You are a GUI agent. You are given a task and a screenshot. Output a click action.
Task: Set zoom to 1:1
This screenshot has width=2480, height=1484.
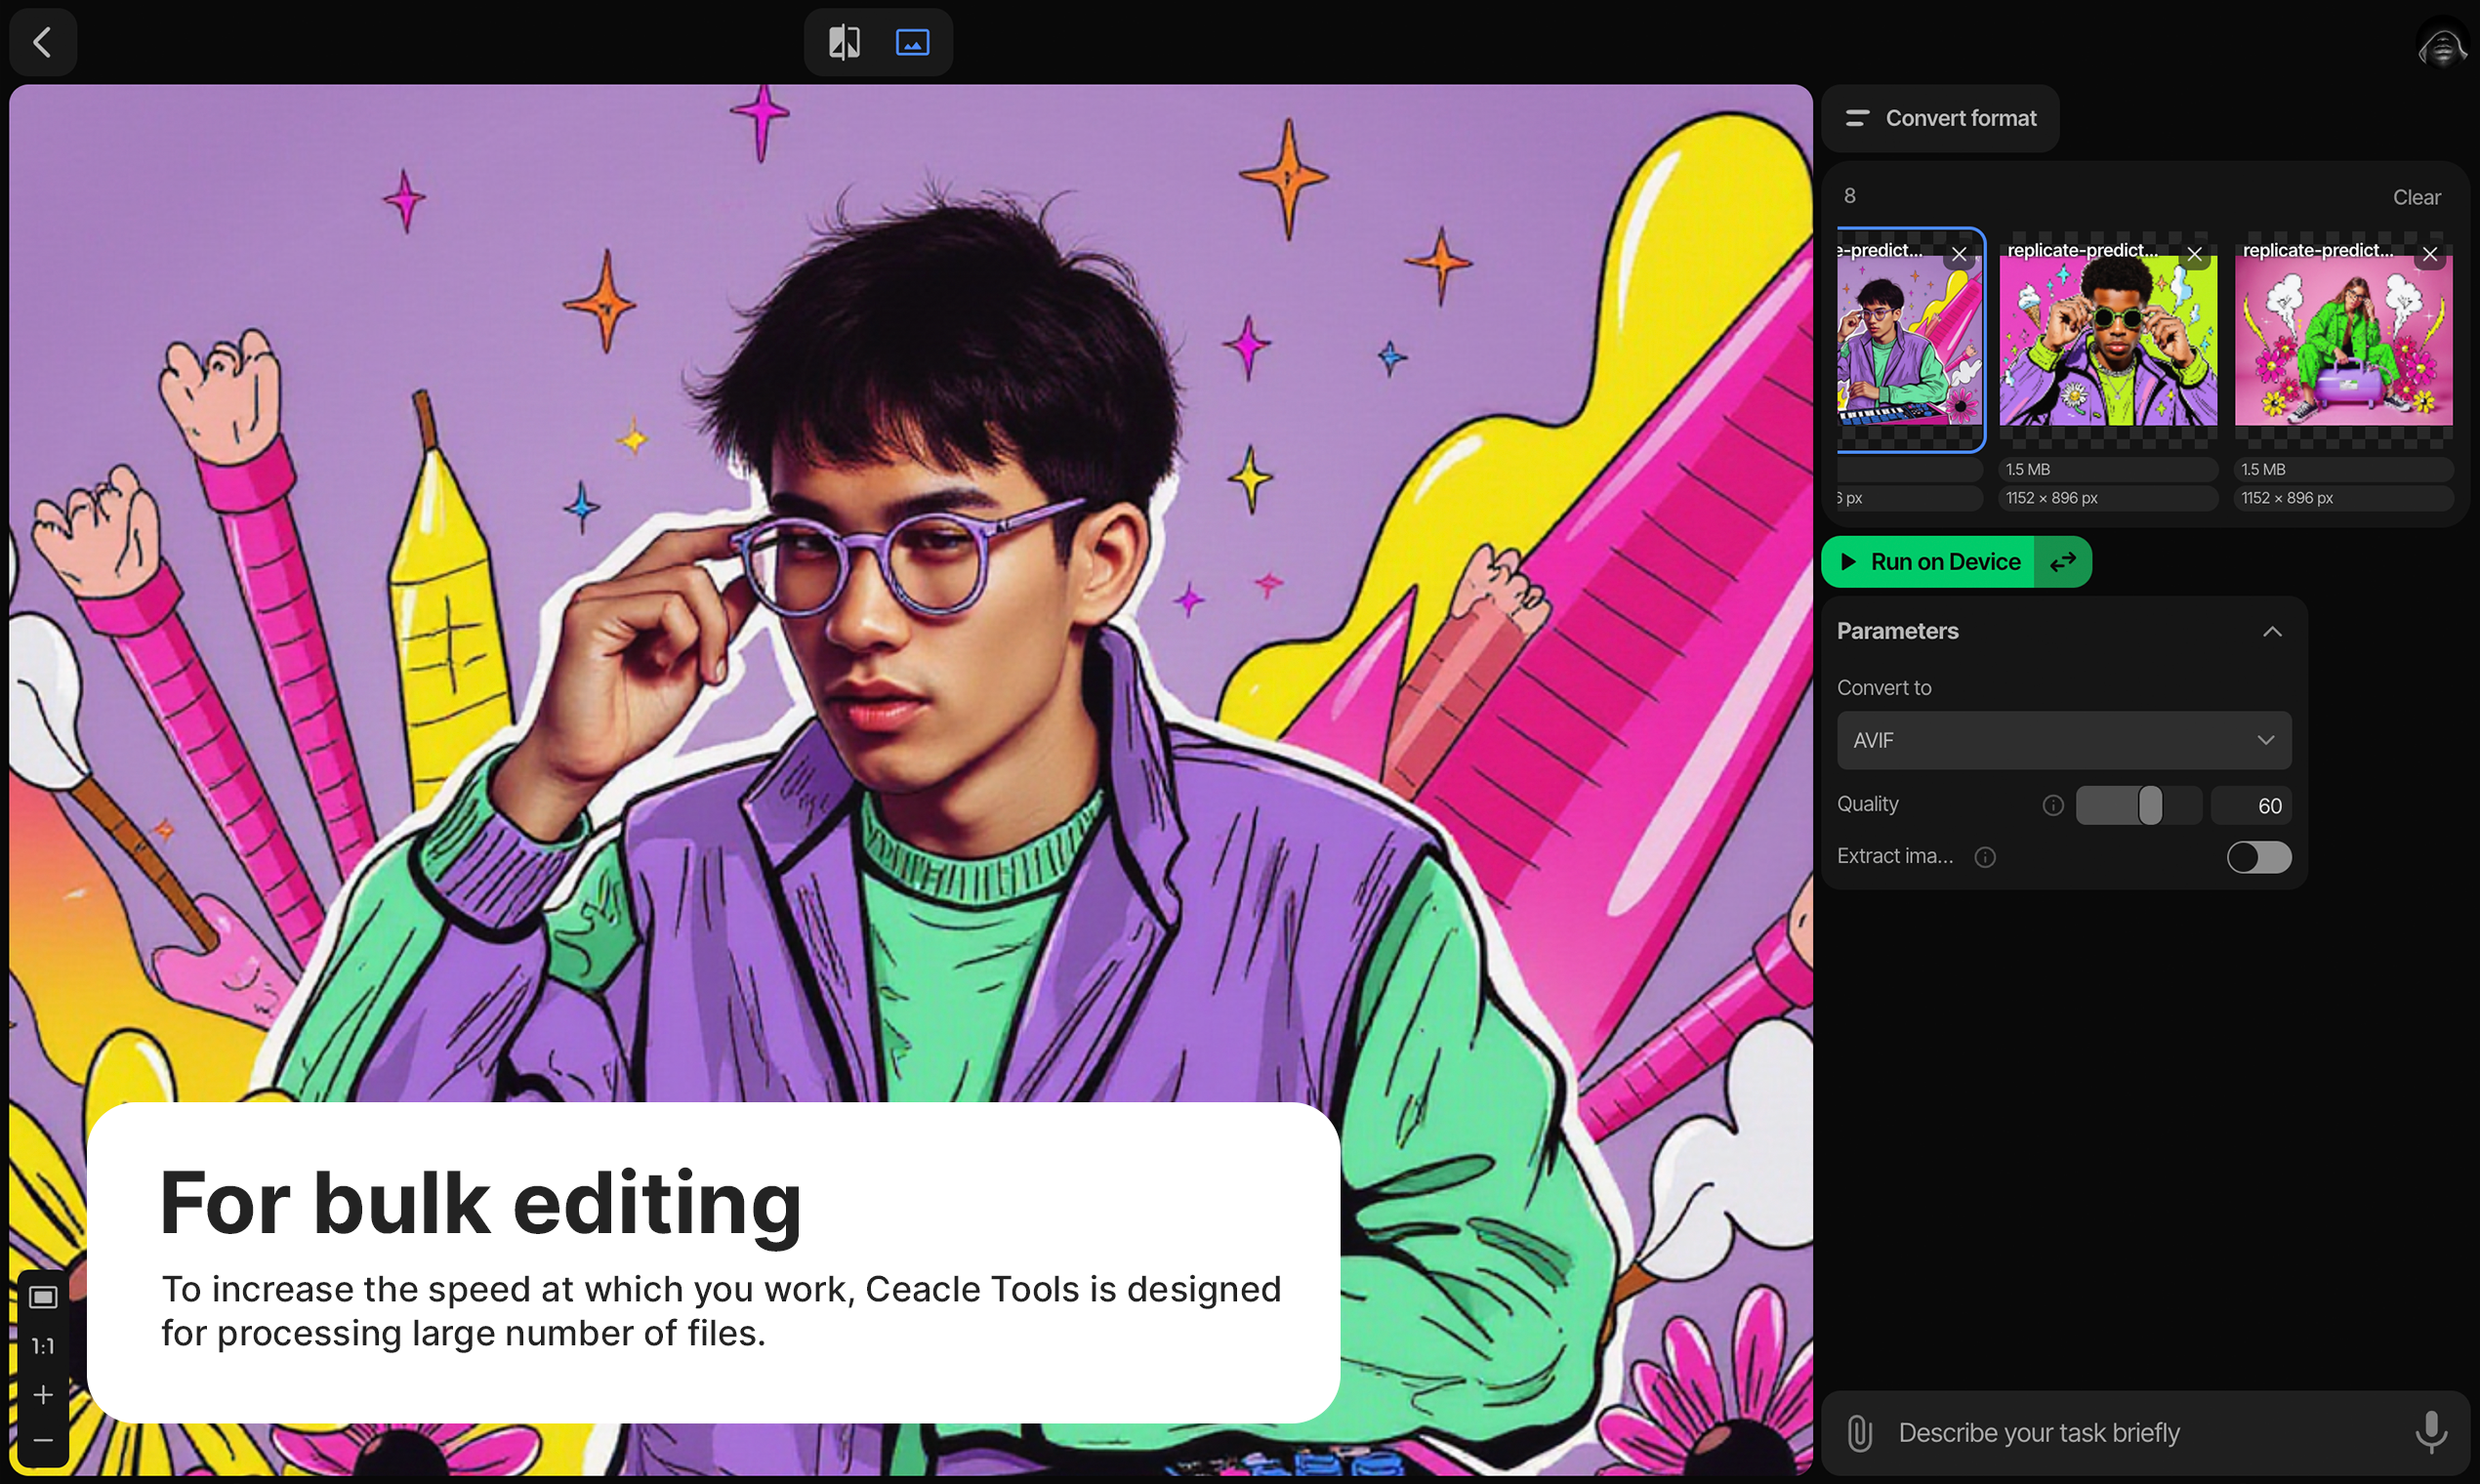point(43,1346)
